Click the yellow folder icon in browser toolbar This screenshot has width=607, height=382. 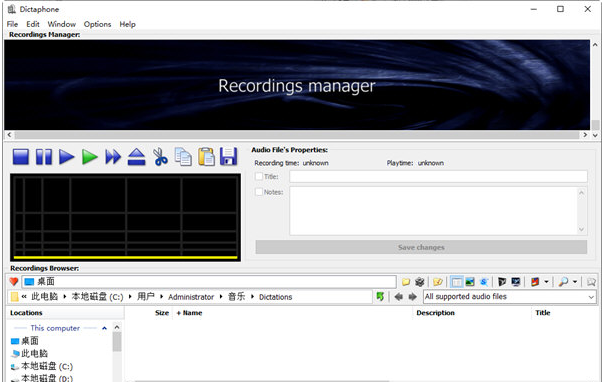click(406, 282)
